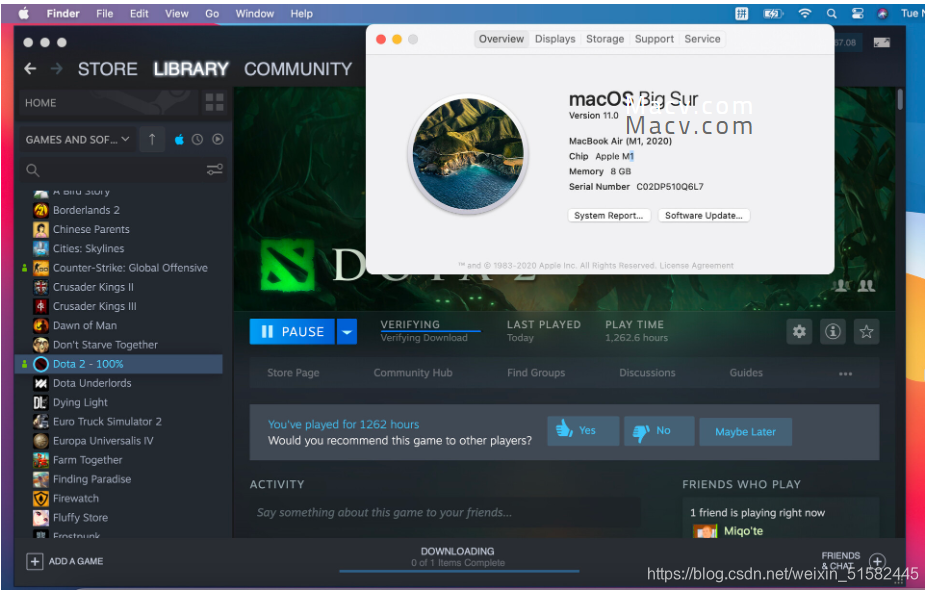Toggle the recent activity clock filter icon
The width and height of the screenshot is (929, 593).
[197, 140]
